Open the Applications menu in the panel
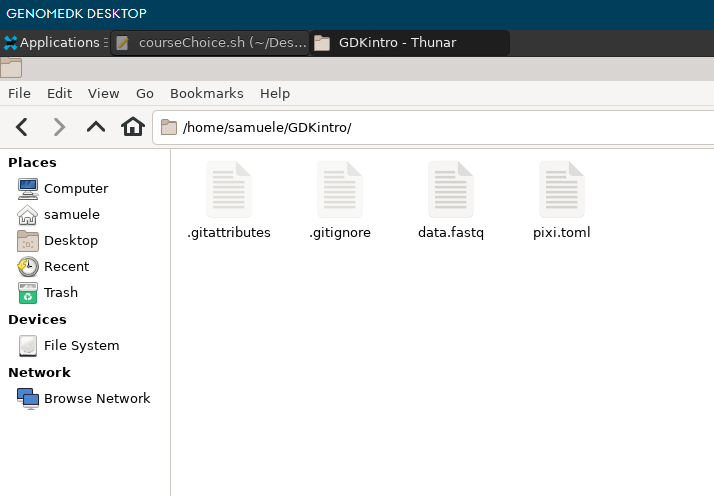Viewport: 714px width, 496px height. pyautogui.click(x=54, y=43)
